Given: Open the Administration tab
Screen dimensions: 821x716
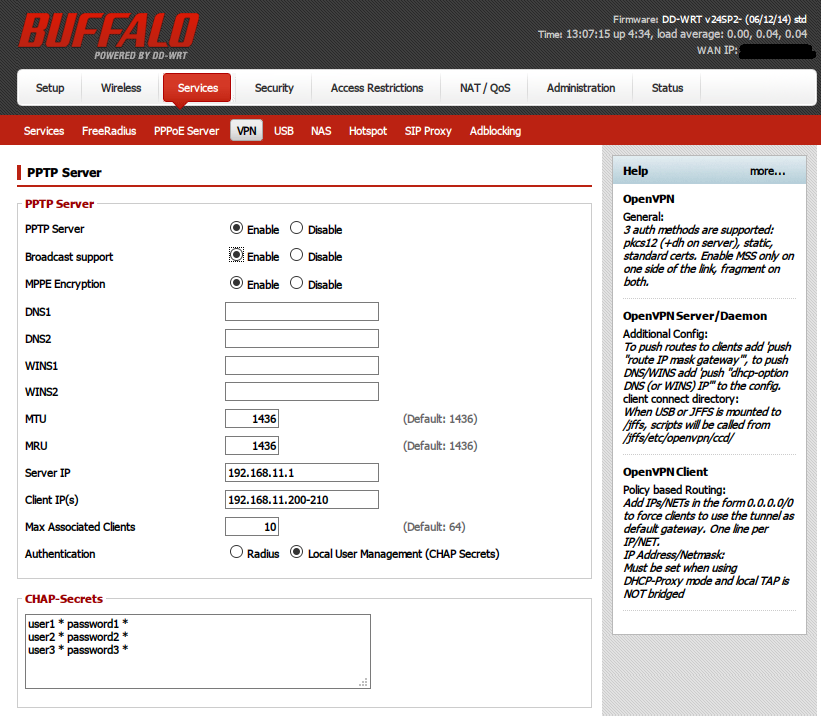Looking at the screenshot, I should coord(581,88).
